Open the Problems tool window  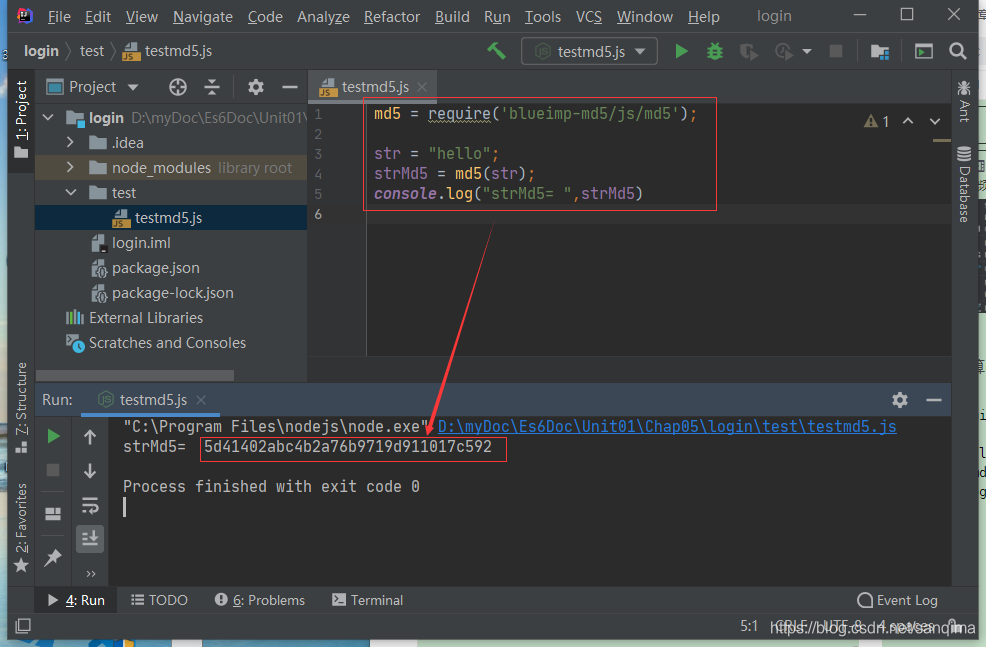click(260, 600)
